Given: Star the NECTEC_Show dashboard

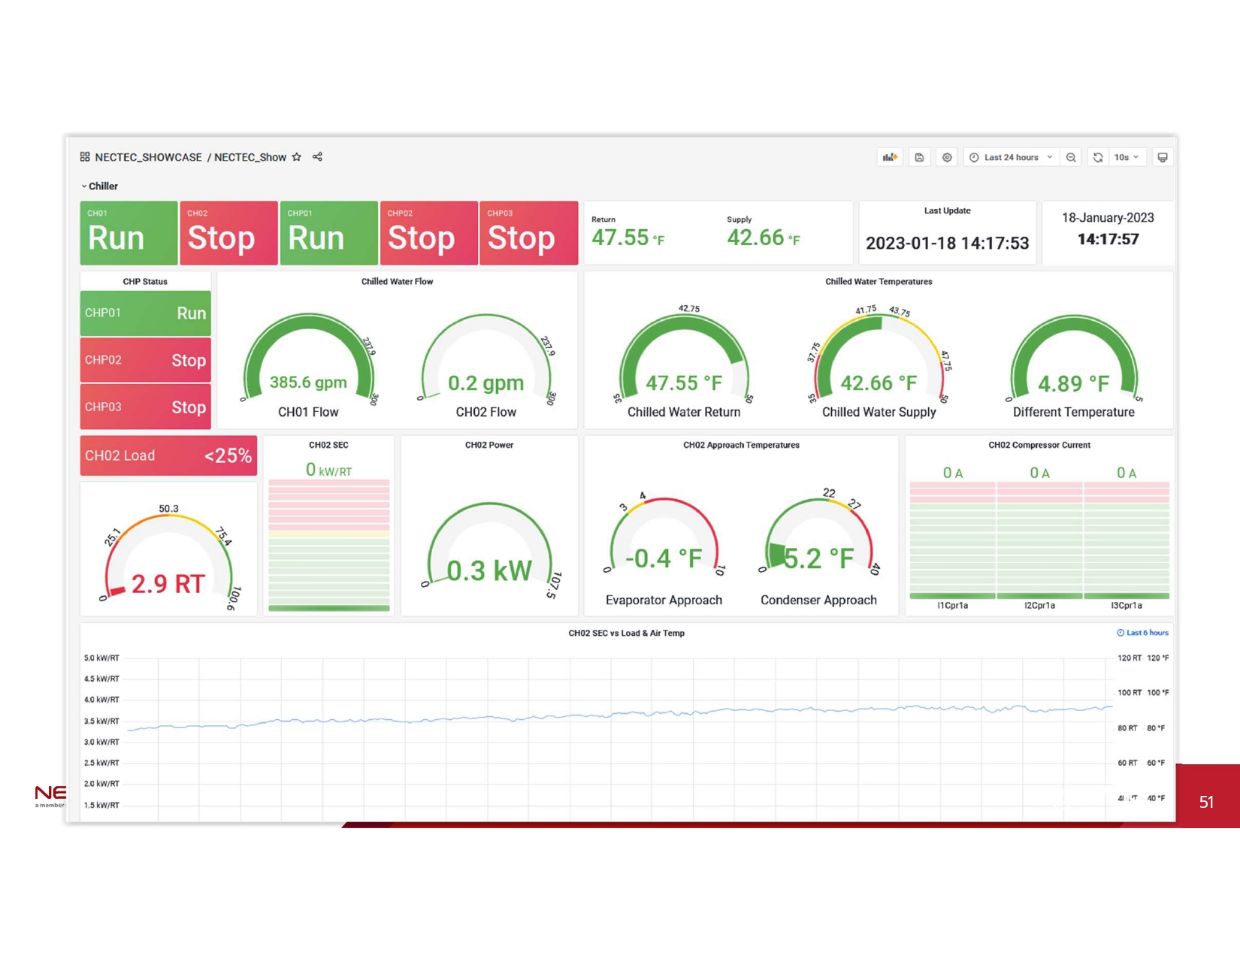Looking at the screenshot, I should pos(296,157).
